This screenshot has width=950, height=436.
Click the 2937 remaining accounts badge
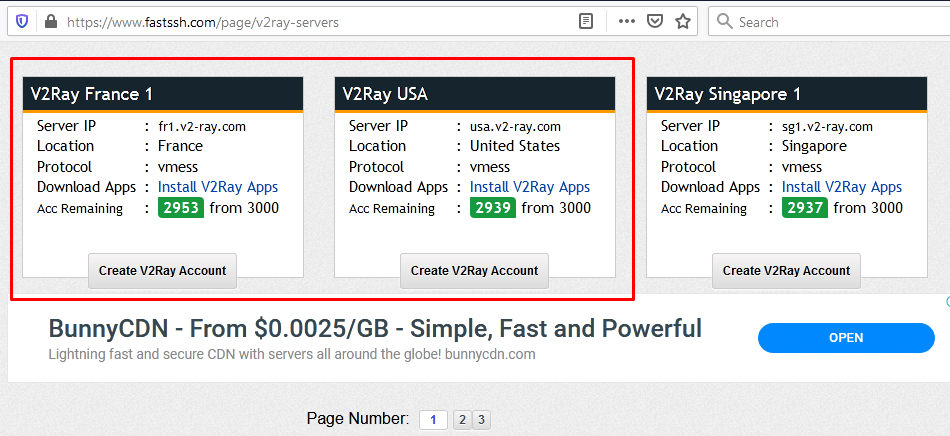click(x=805, y=208)
